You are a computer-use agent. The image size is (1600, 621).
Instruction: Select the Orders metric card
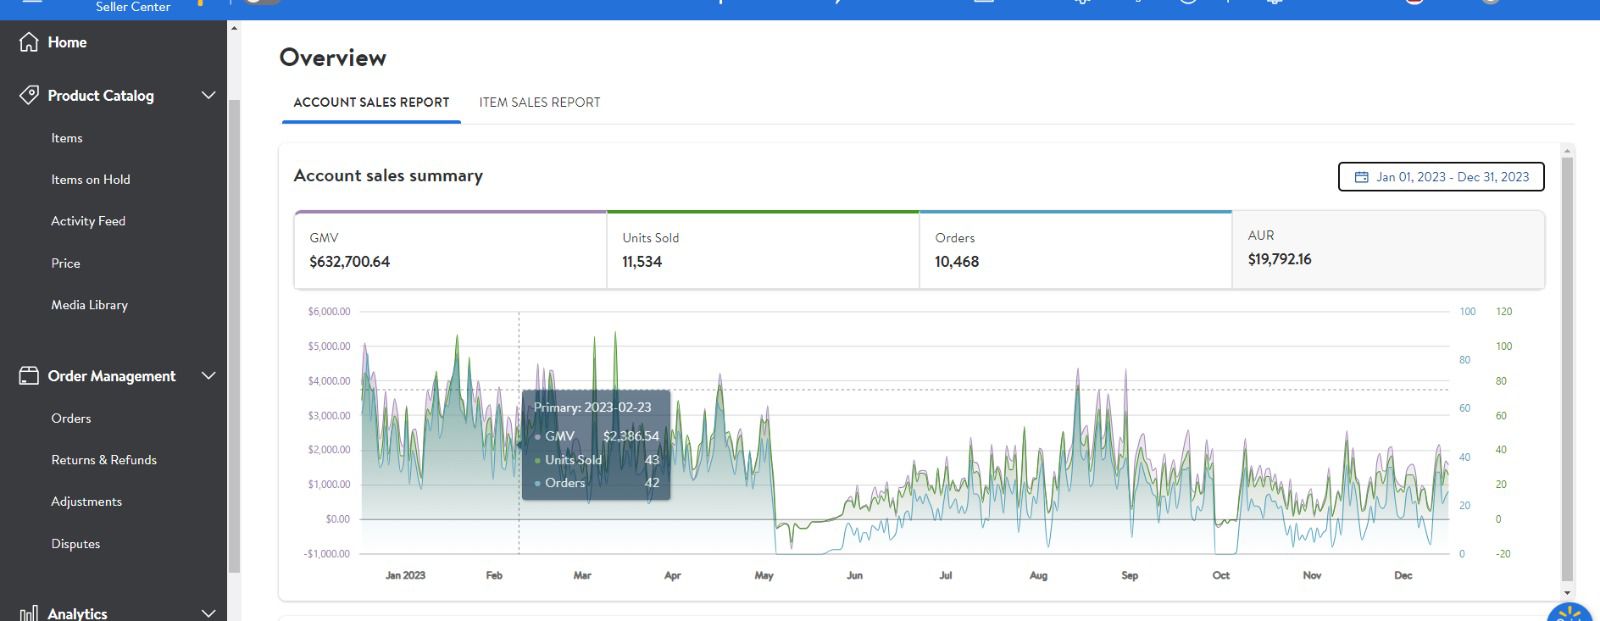coord(1075,250)
